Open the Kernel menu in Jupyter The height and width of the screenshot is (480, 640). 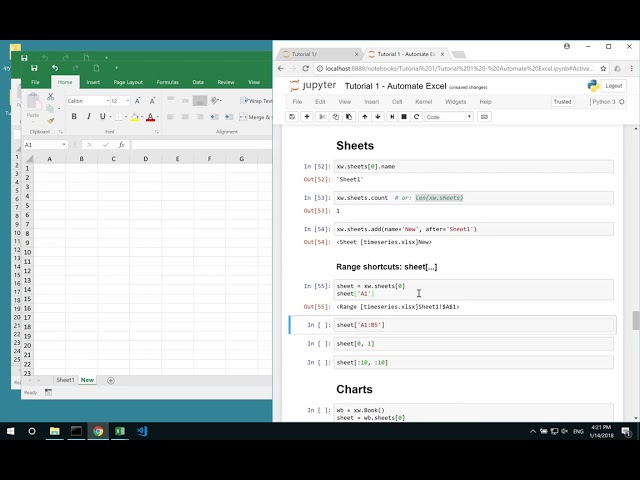[423, 102]
